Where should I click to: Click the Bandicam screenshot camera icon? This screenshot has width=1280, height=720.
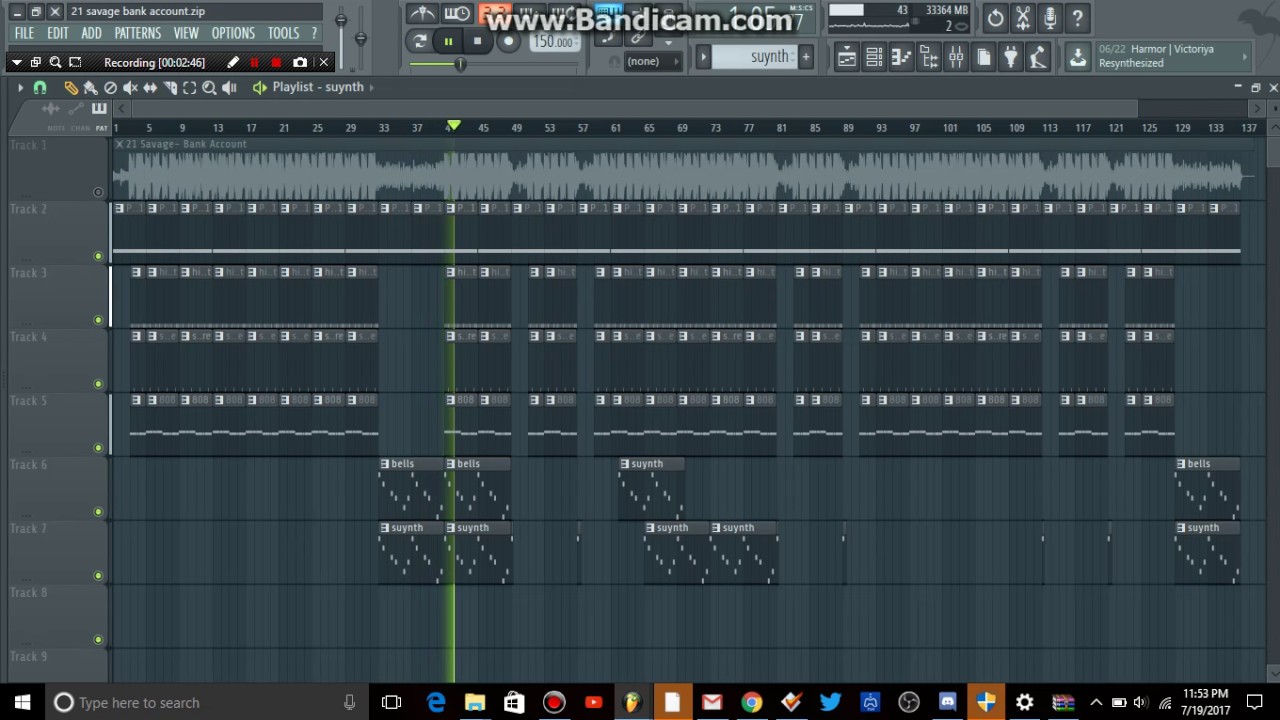300,62
